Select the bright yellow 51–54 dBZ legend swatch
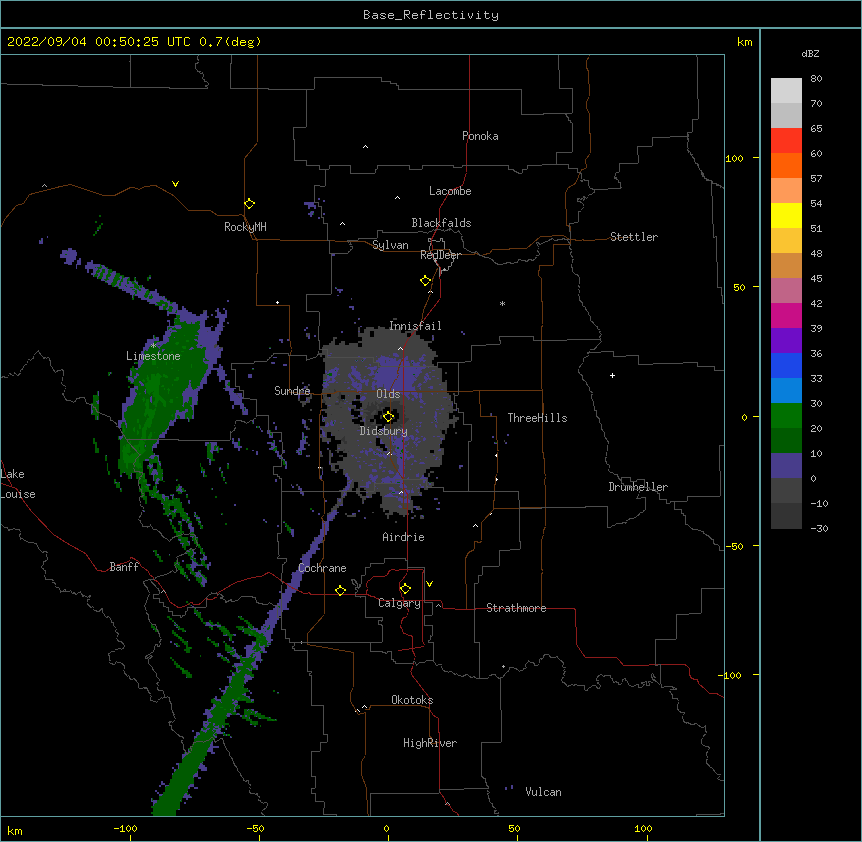Viewport: 862px width, 842px height. pos(786,216)
